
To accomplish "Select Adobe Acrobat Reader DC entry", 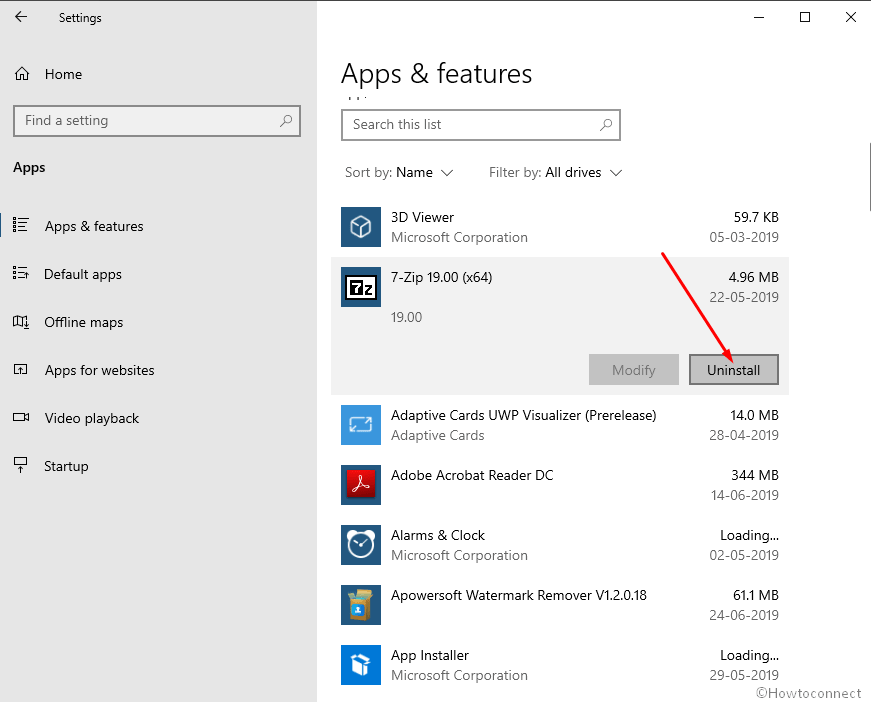I will pyautogui.click(x=472, y=475).
